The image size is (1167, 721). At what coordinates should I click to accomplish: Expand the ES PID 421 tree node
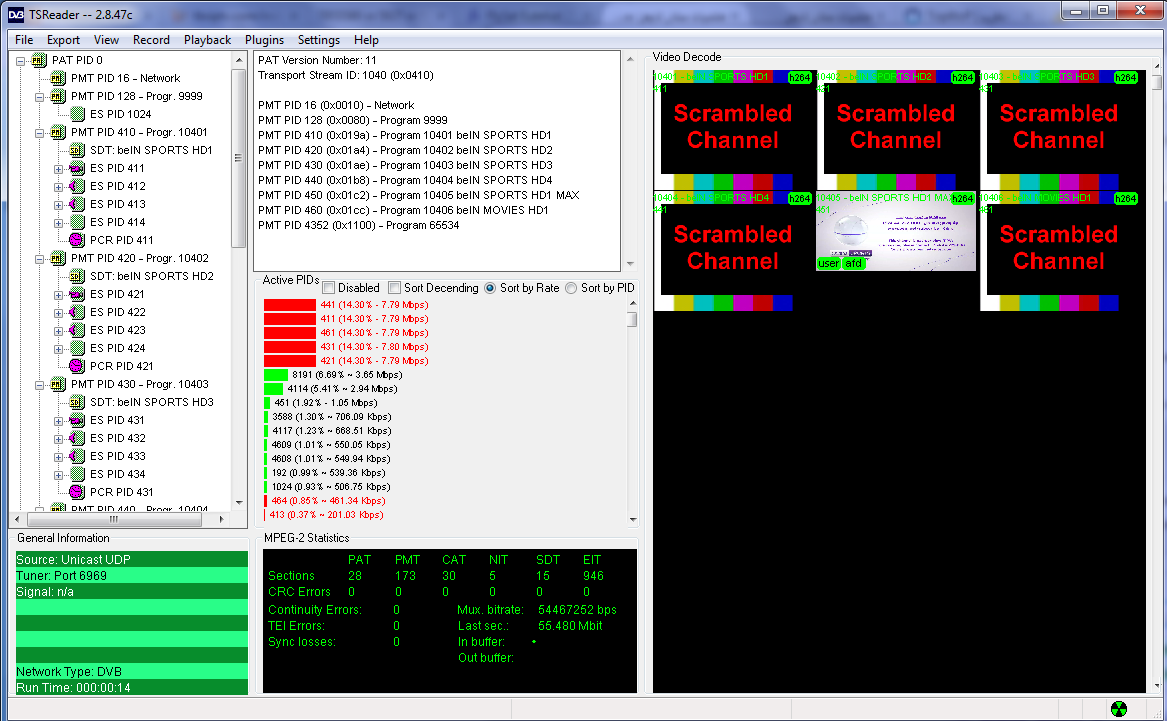pyautogui.click(x=59, y=294)
